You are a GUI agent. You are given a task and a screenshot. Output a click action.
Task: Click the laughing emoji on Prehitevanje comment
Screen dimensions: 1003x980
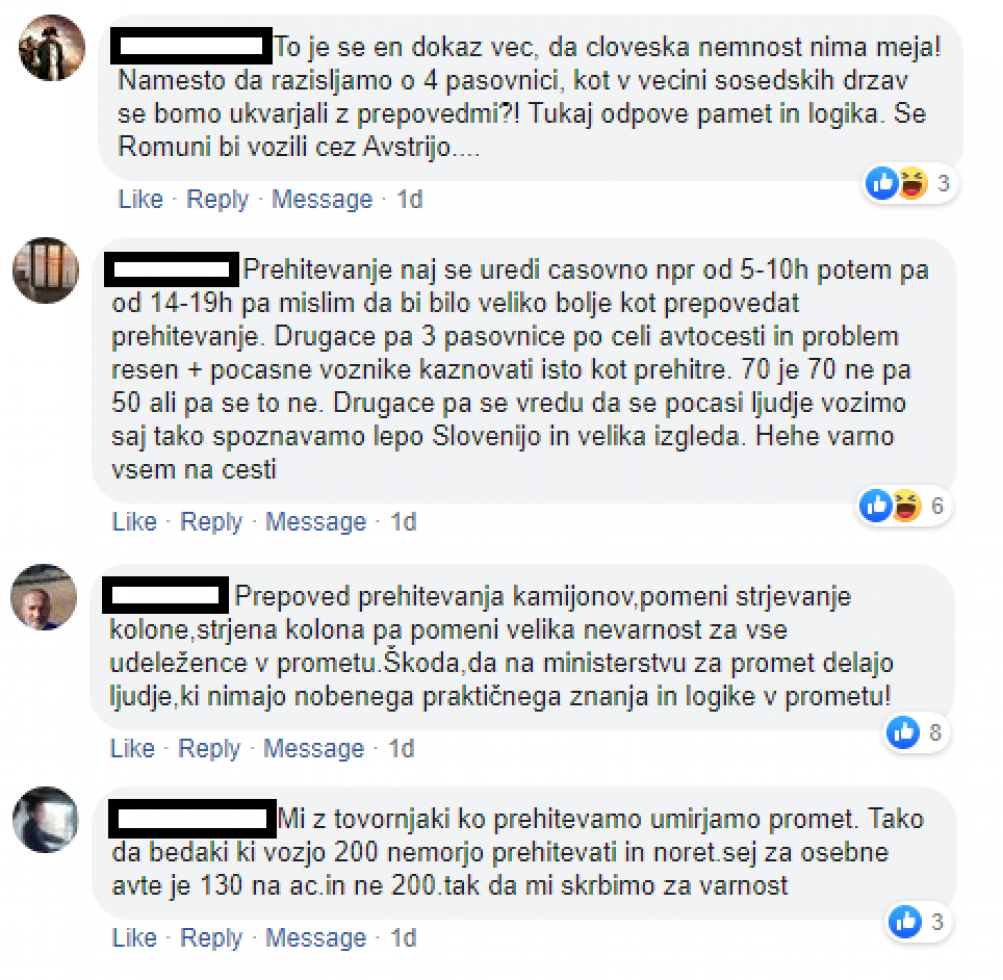click(906, 506)
